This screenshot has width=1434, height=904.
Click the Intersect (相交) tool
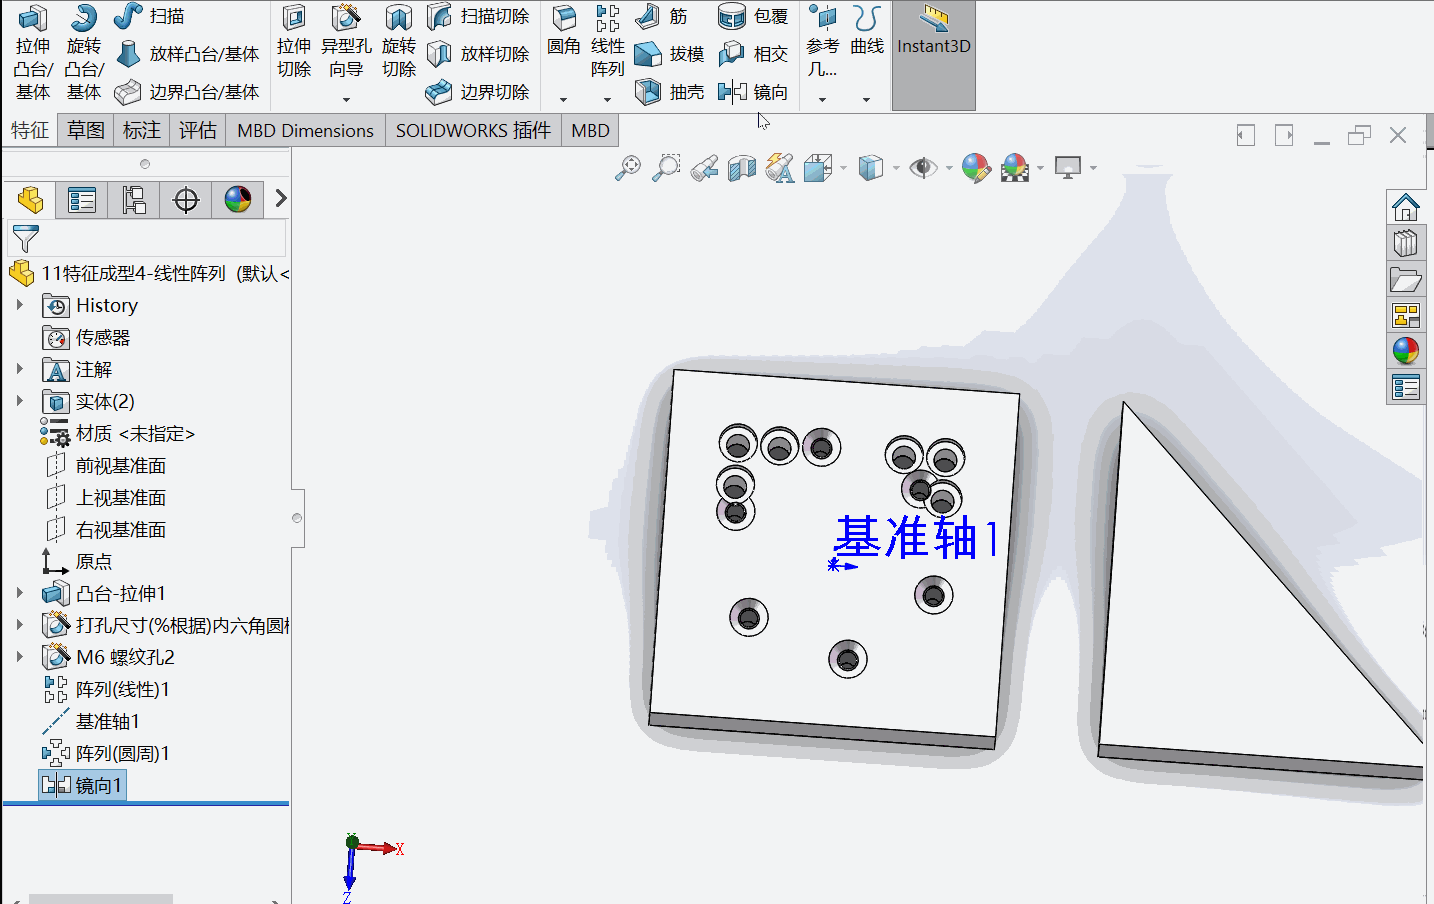[x=754, y=54]
